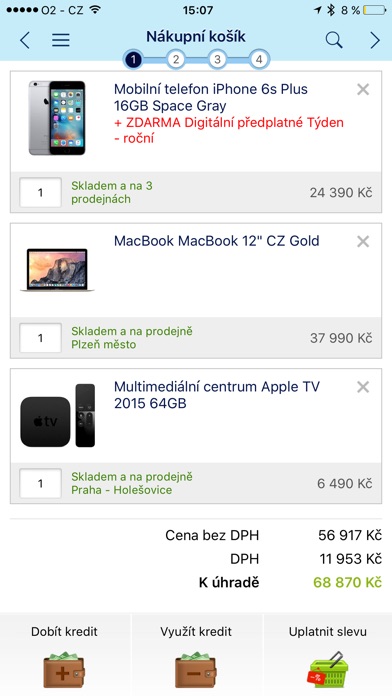Proceed with the right arrow icon
The width and height of the screenshot is (392, 696).
point(375,40)
